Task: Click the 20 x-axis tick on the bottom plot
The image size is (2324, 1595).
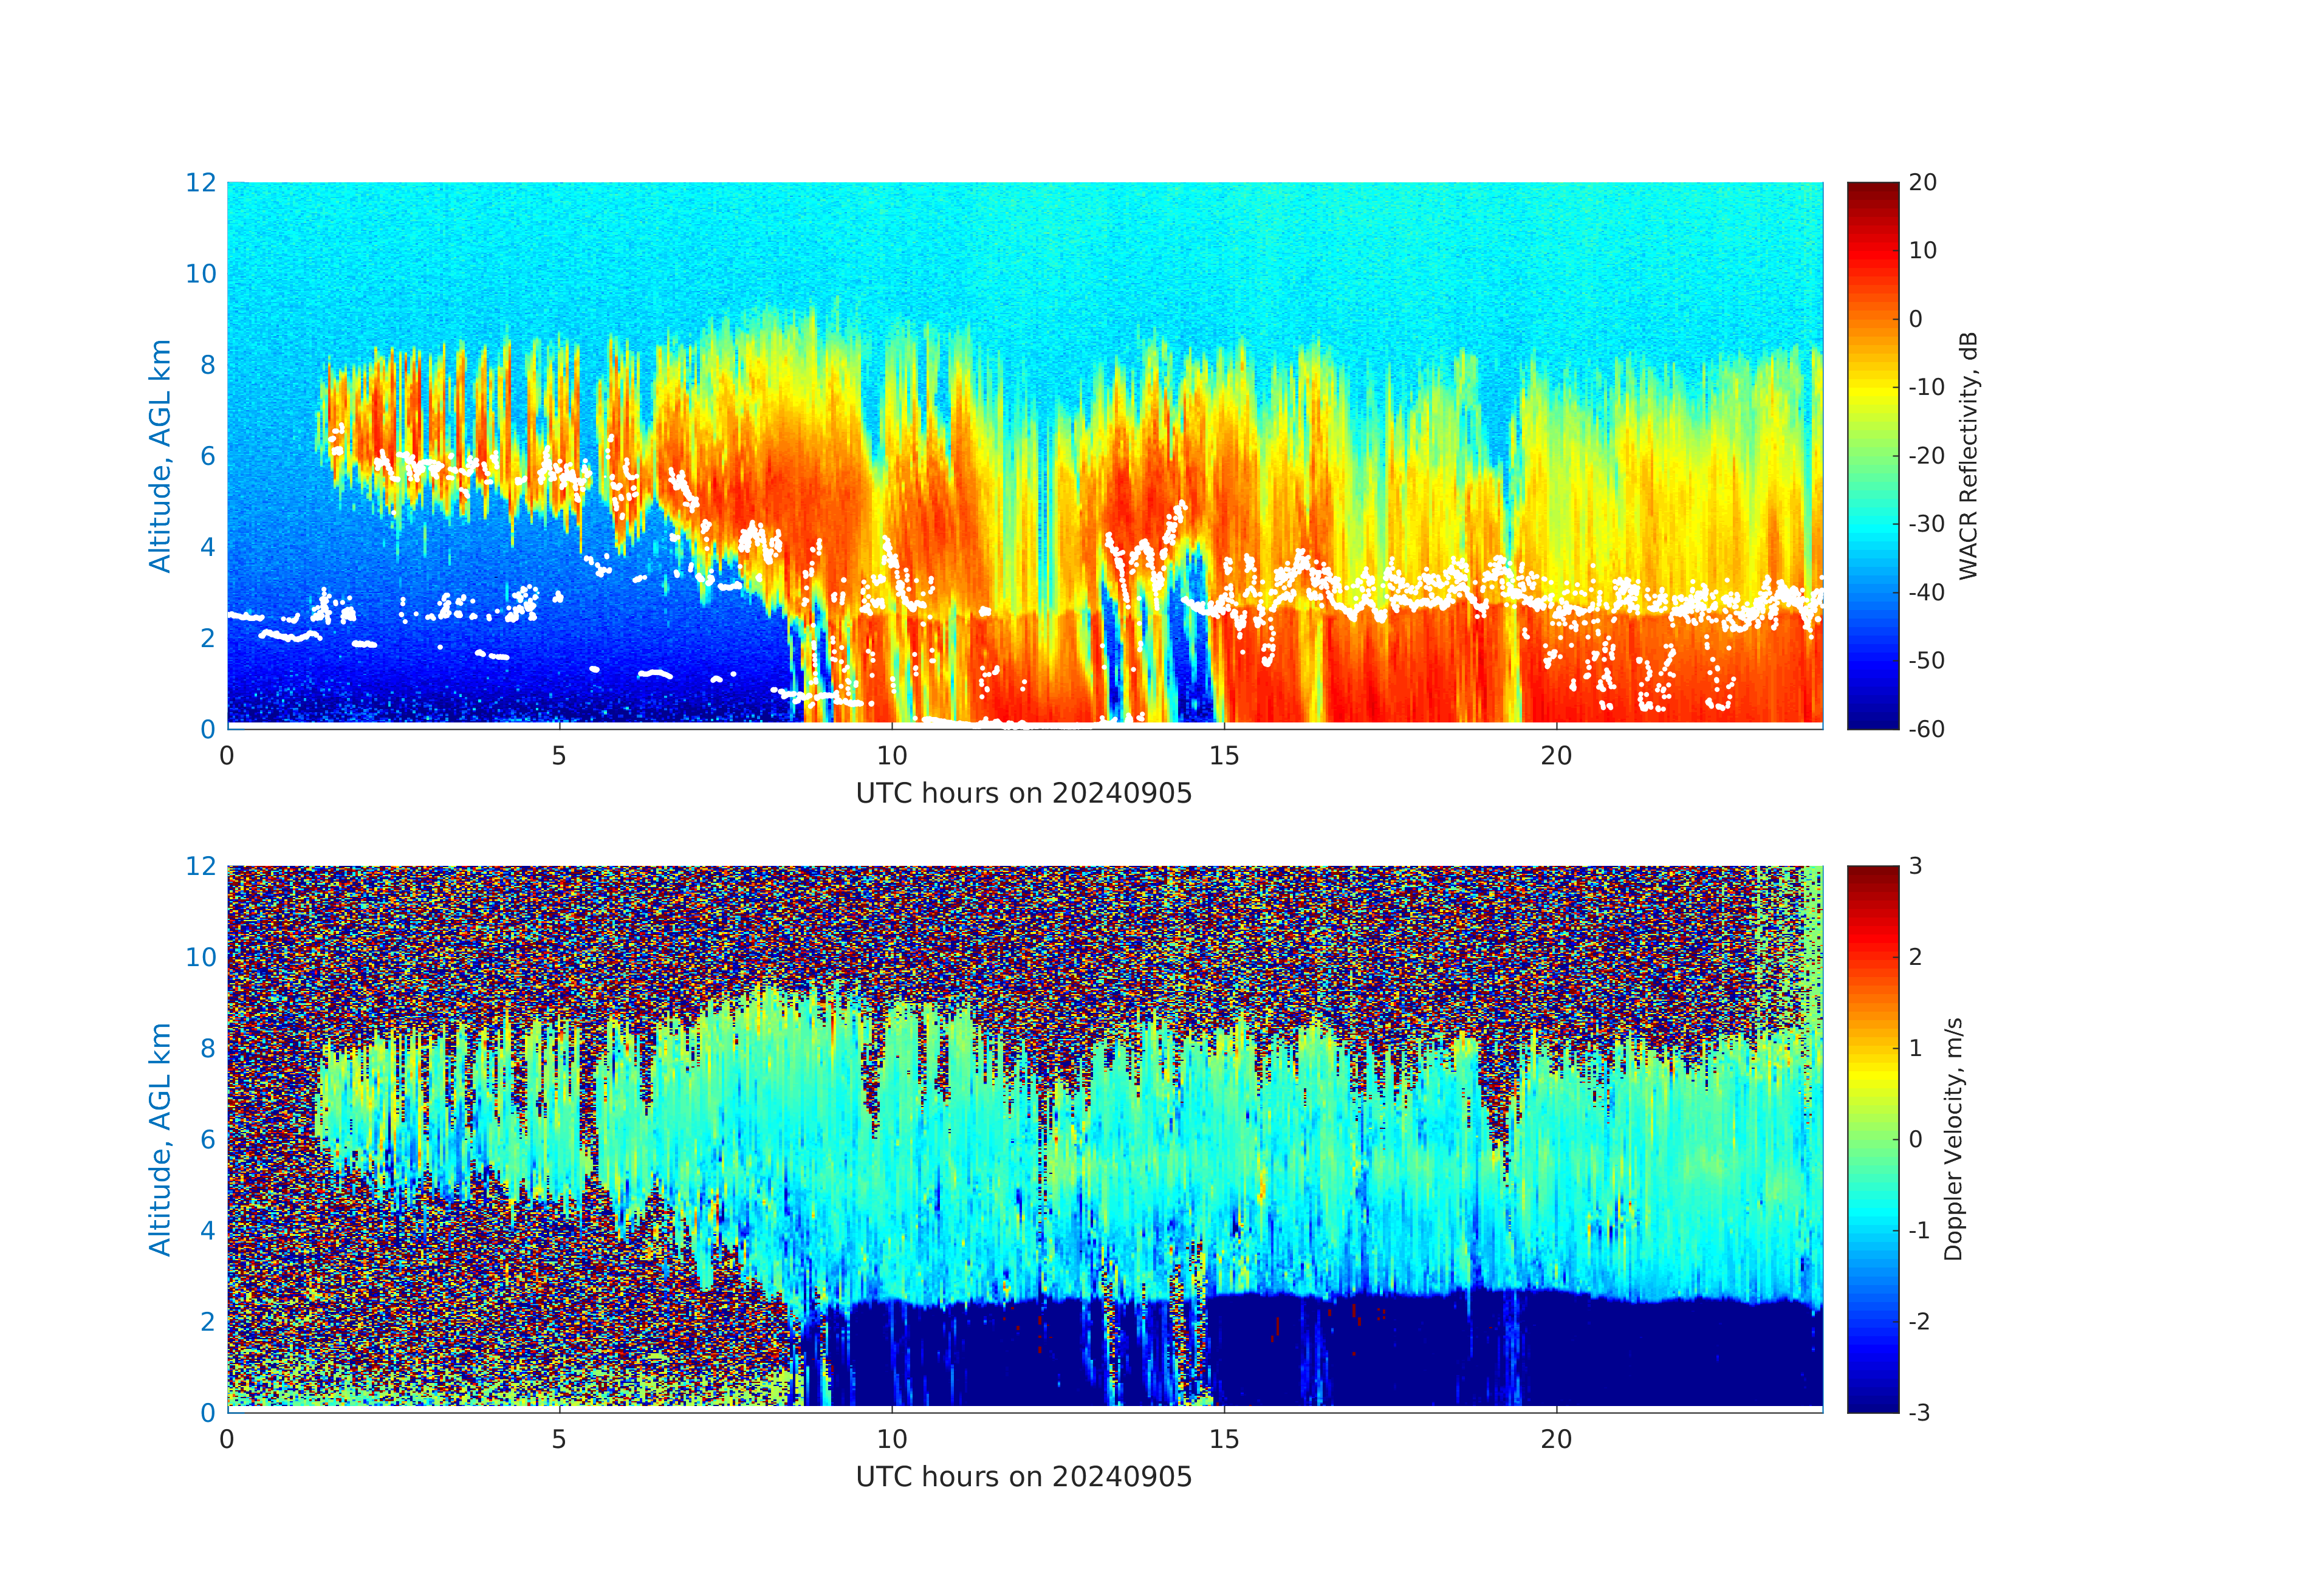Action: [x=1556, y=1439]
